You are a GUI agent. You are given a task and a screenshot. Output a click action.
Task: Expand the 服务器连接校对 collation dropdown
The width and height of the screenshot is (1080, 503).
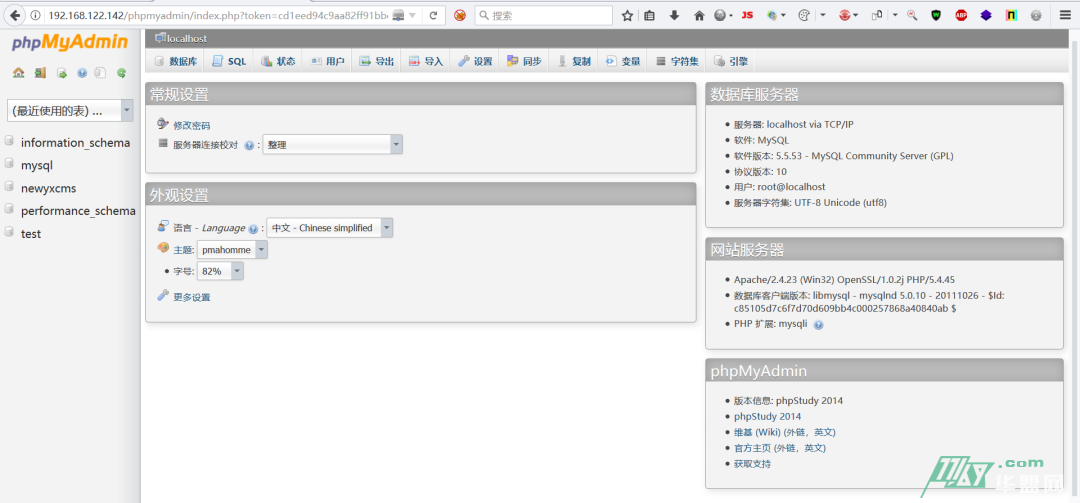tap(333, 145)
